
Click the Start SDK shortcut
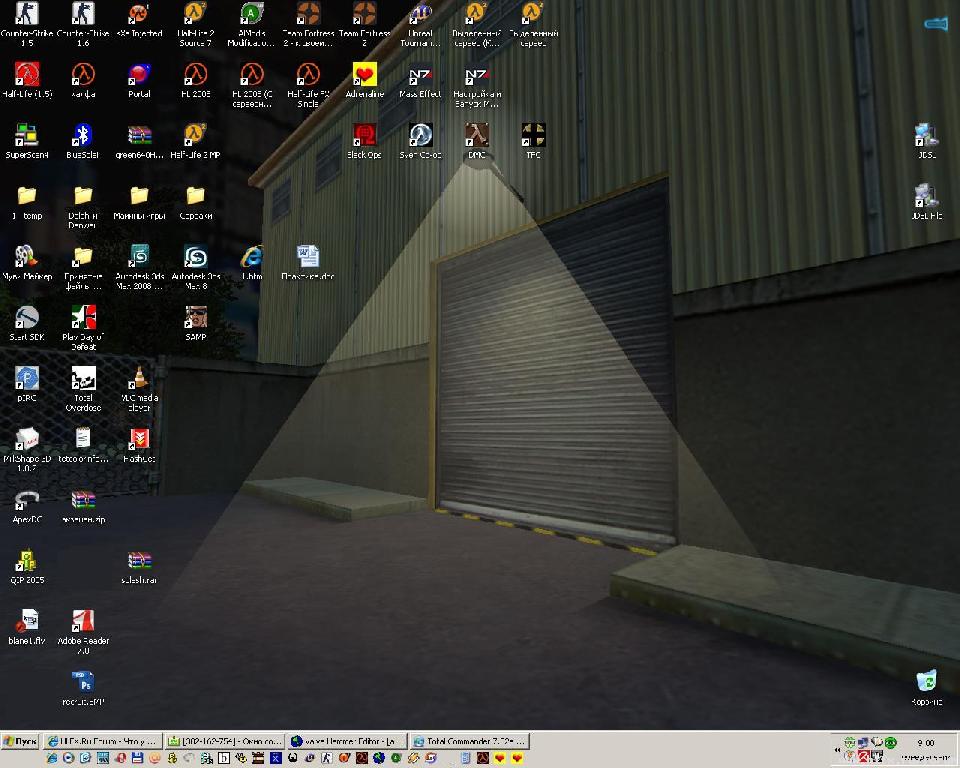tap(26, 323)
